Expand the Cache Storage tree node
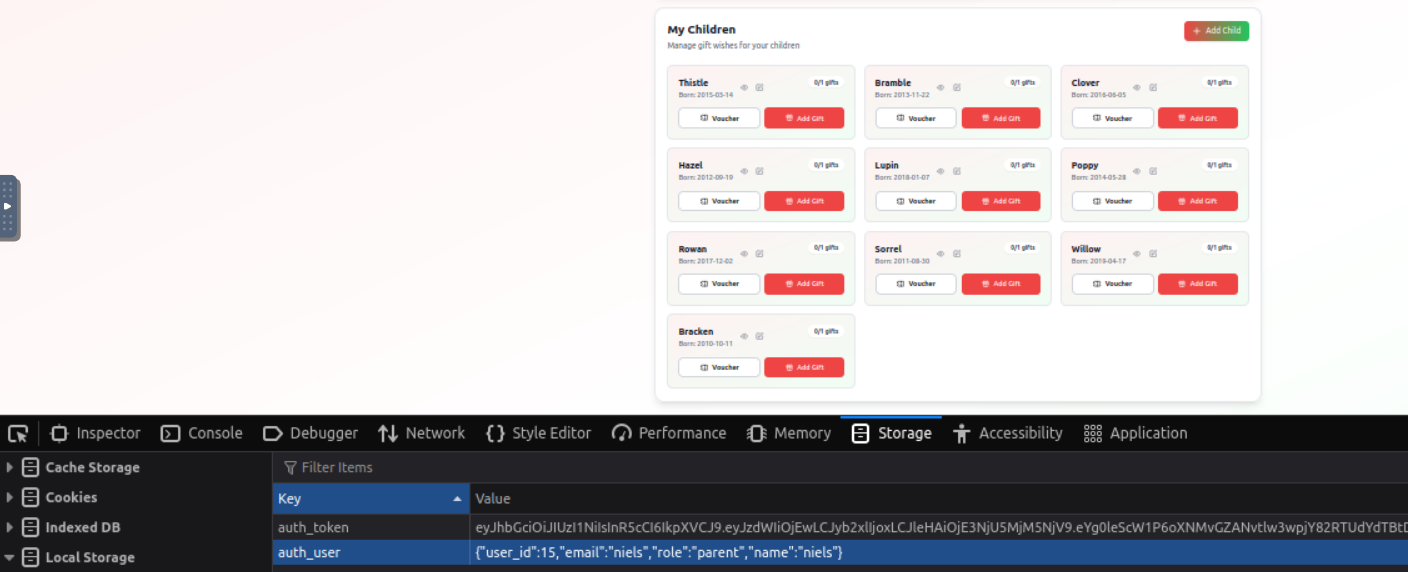This screenshot has width=1408, height=572. coord(10,467)
